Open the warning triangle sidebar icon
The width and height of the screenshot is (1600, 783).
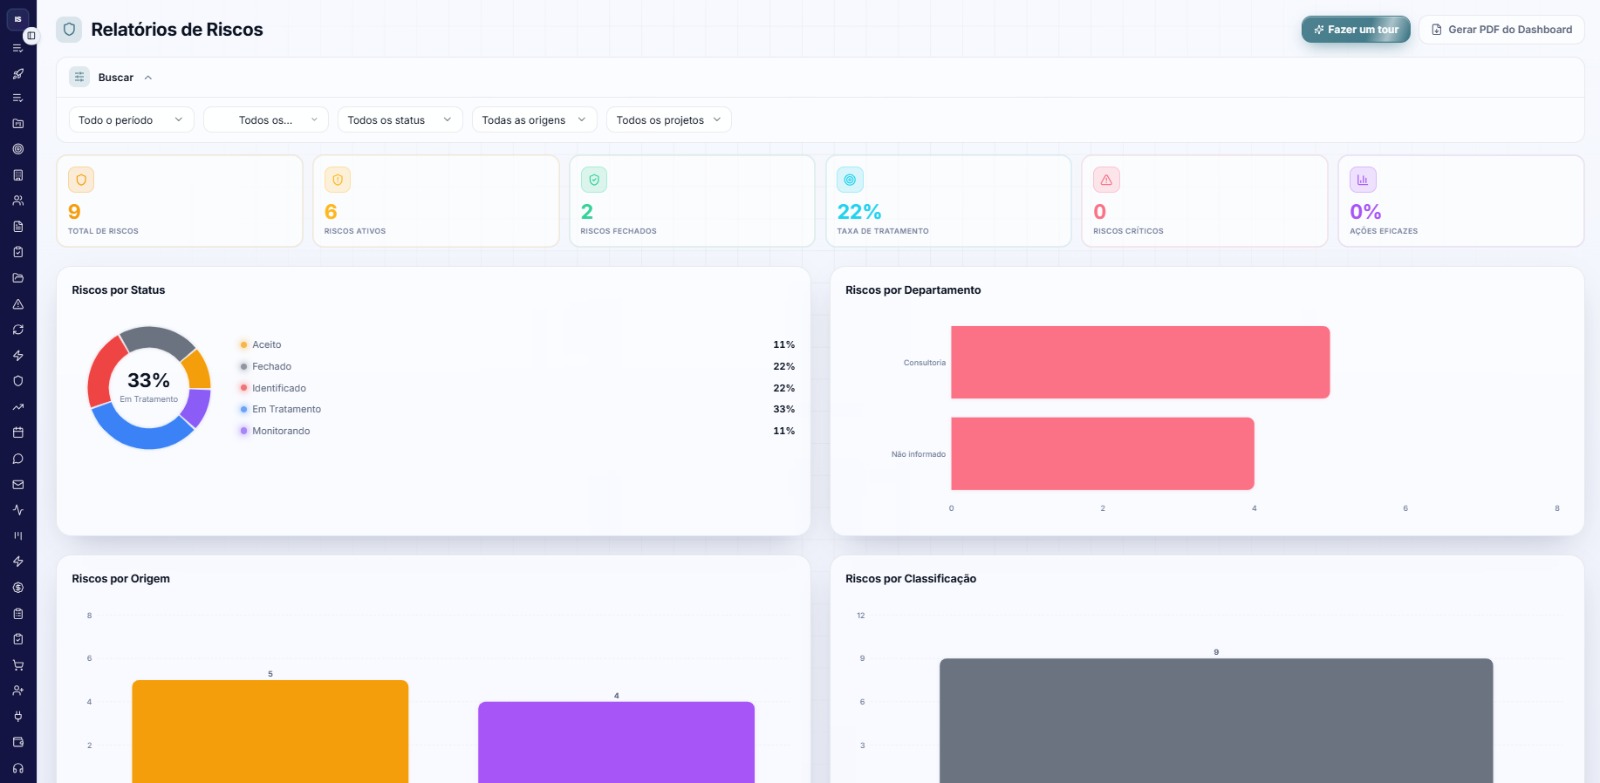coord(18,304)
